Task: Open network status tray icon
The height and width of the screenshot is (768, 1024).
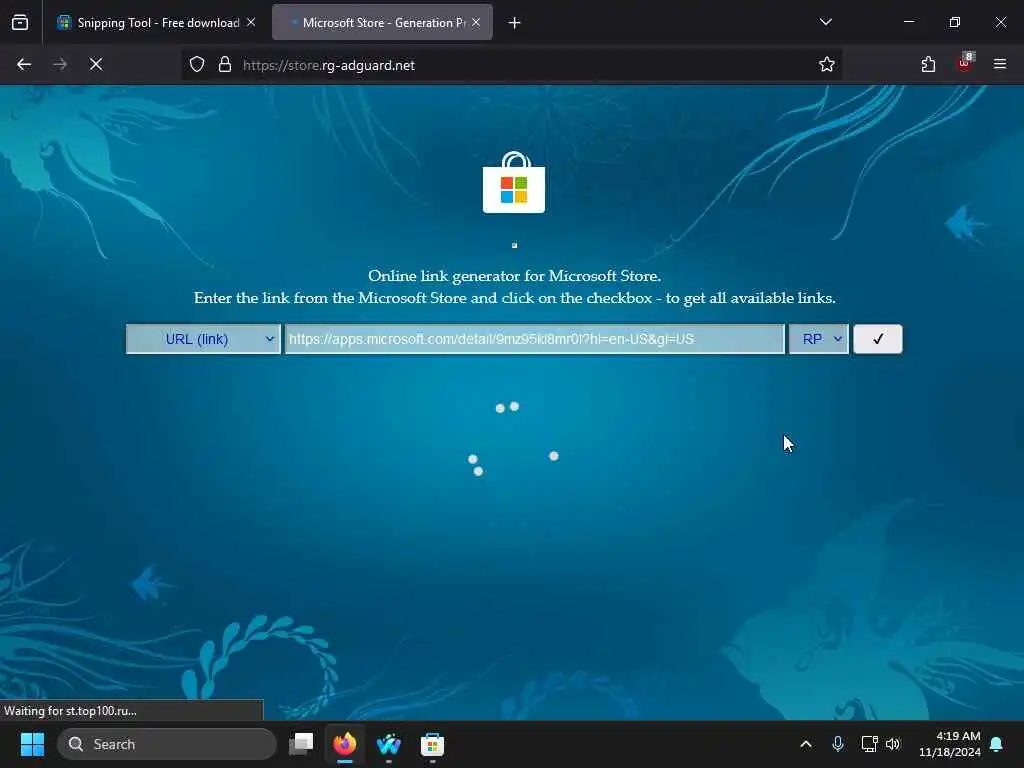Action: coord(869,744)
